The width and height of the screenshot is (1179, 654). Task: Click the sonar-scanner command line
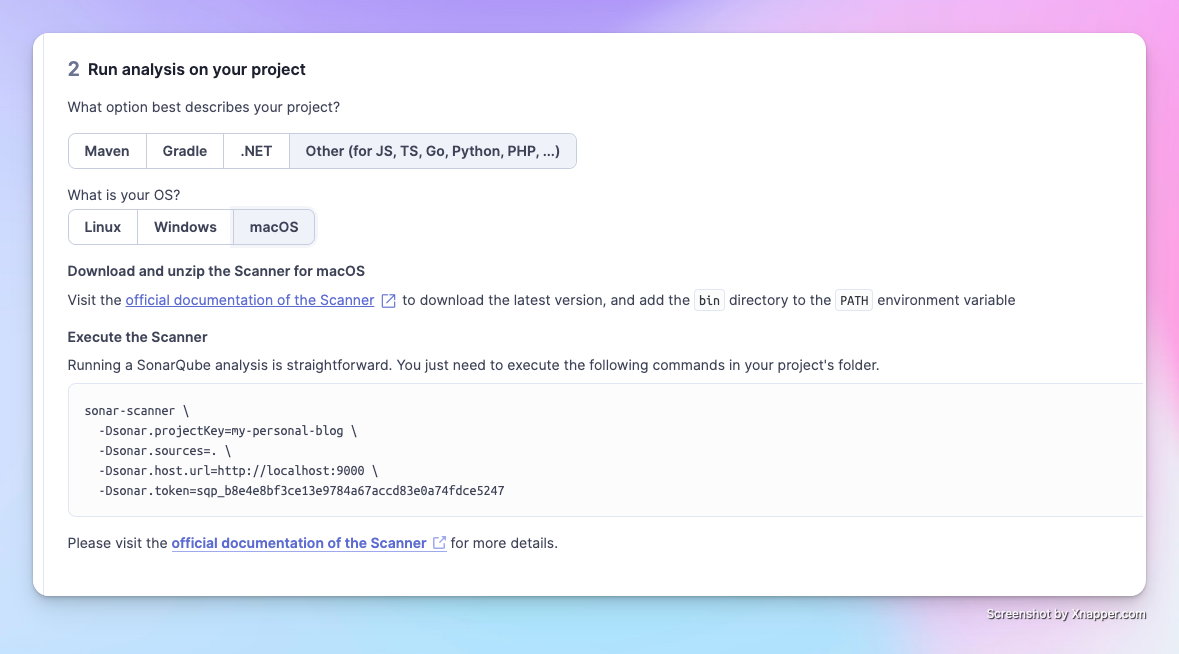tap(137, 411)
